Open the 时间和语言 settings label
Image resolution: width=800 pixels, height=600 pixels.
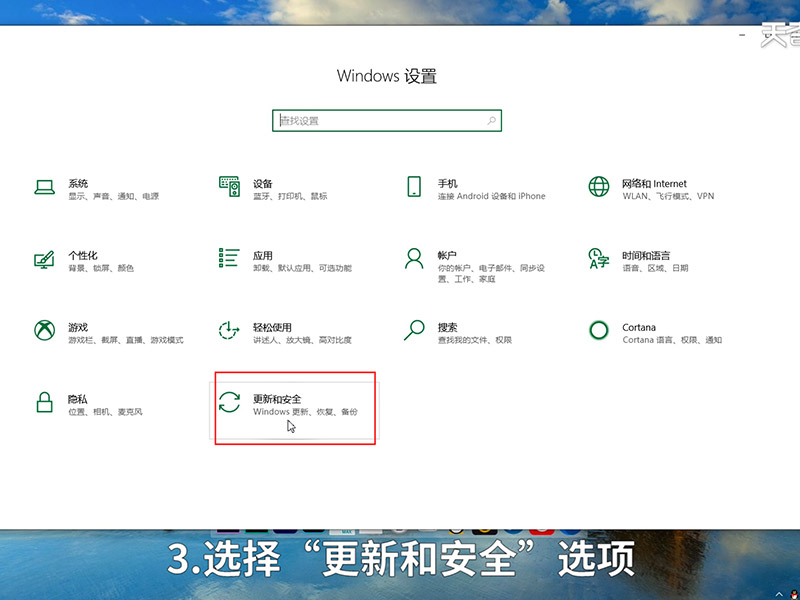click(646, 256)
